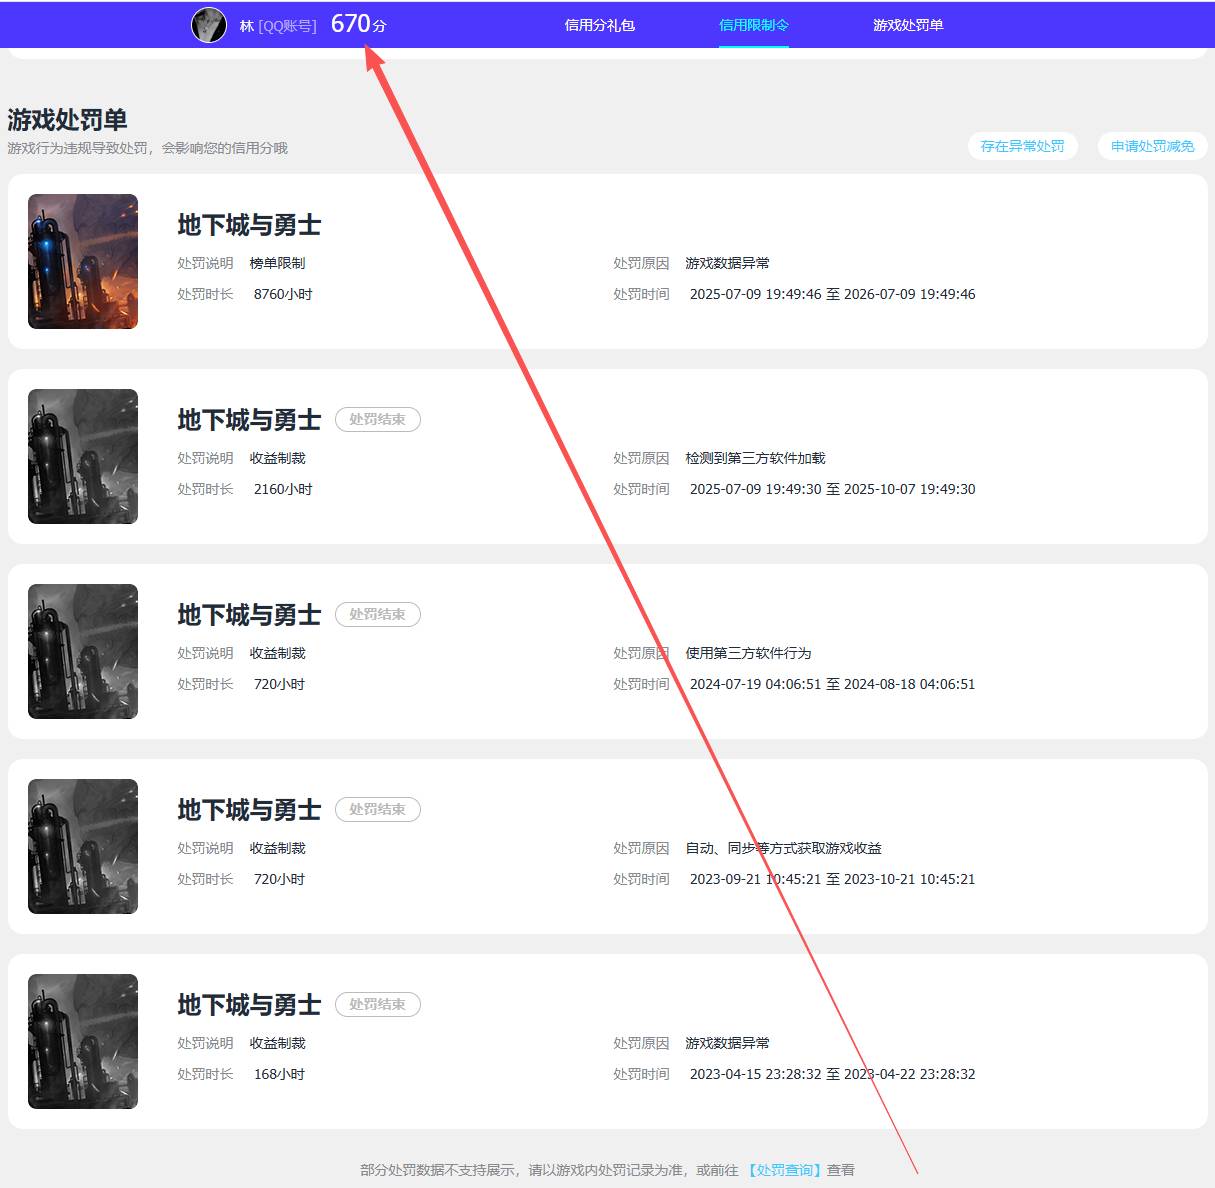Image resolution: width=1215 pixels, height=1188 pixels.
Task: Select thumbnail of the 2023-09-21 penalty record
Action: click(83, 847)
